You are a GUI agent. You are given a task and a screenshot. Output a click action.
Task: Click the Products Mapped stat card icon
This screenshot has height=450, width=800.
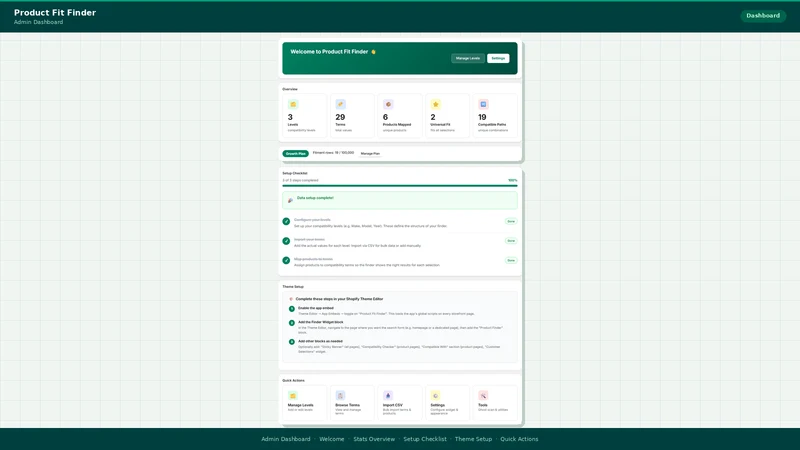coord(388,105)
